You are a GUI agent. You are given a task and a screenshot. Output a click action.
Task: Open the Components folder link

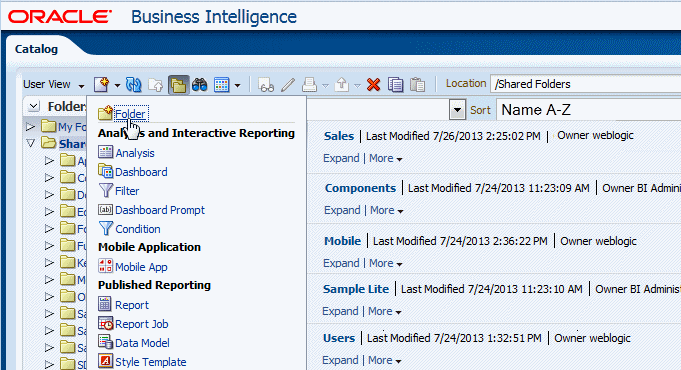tap(360, 188)
